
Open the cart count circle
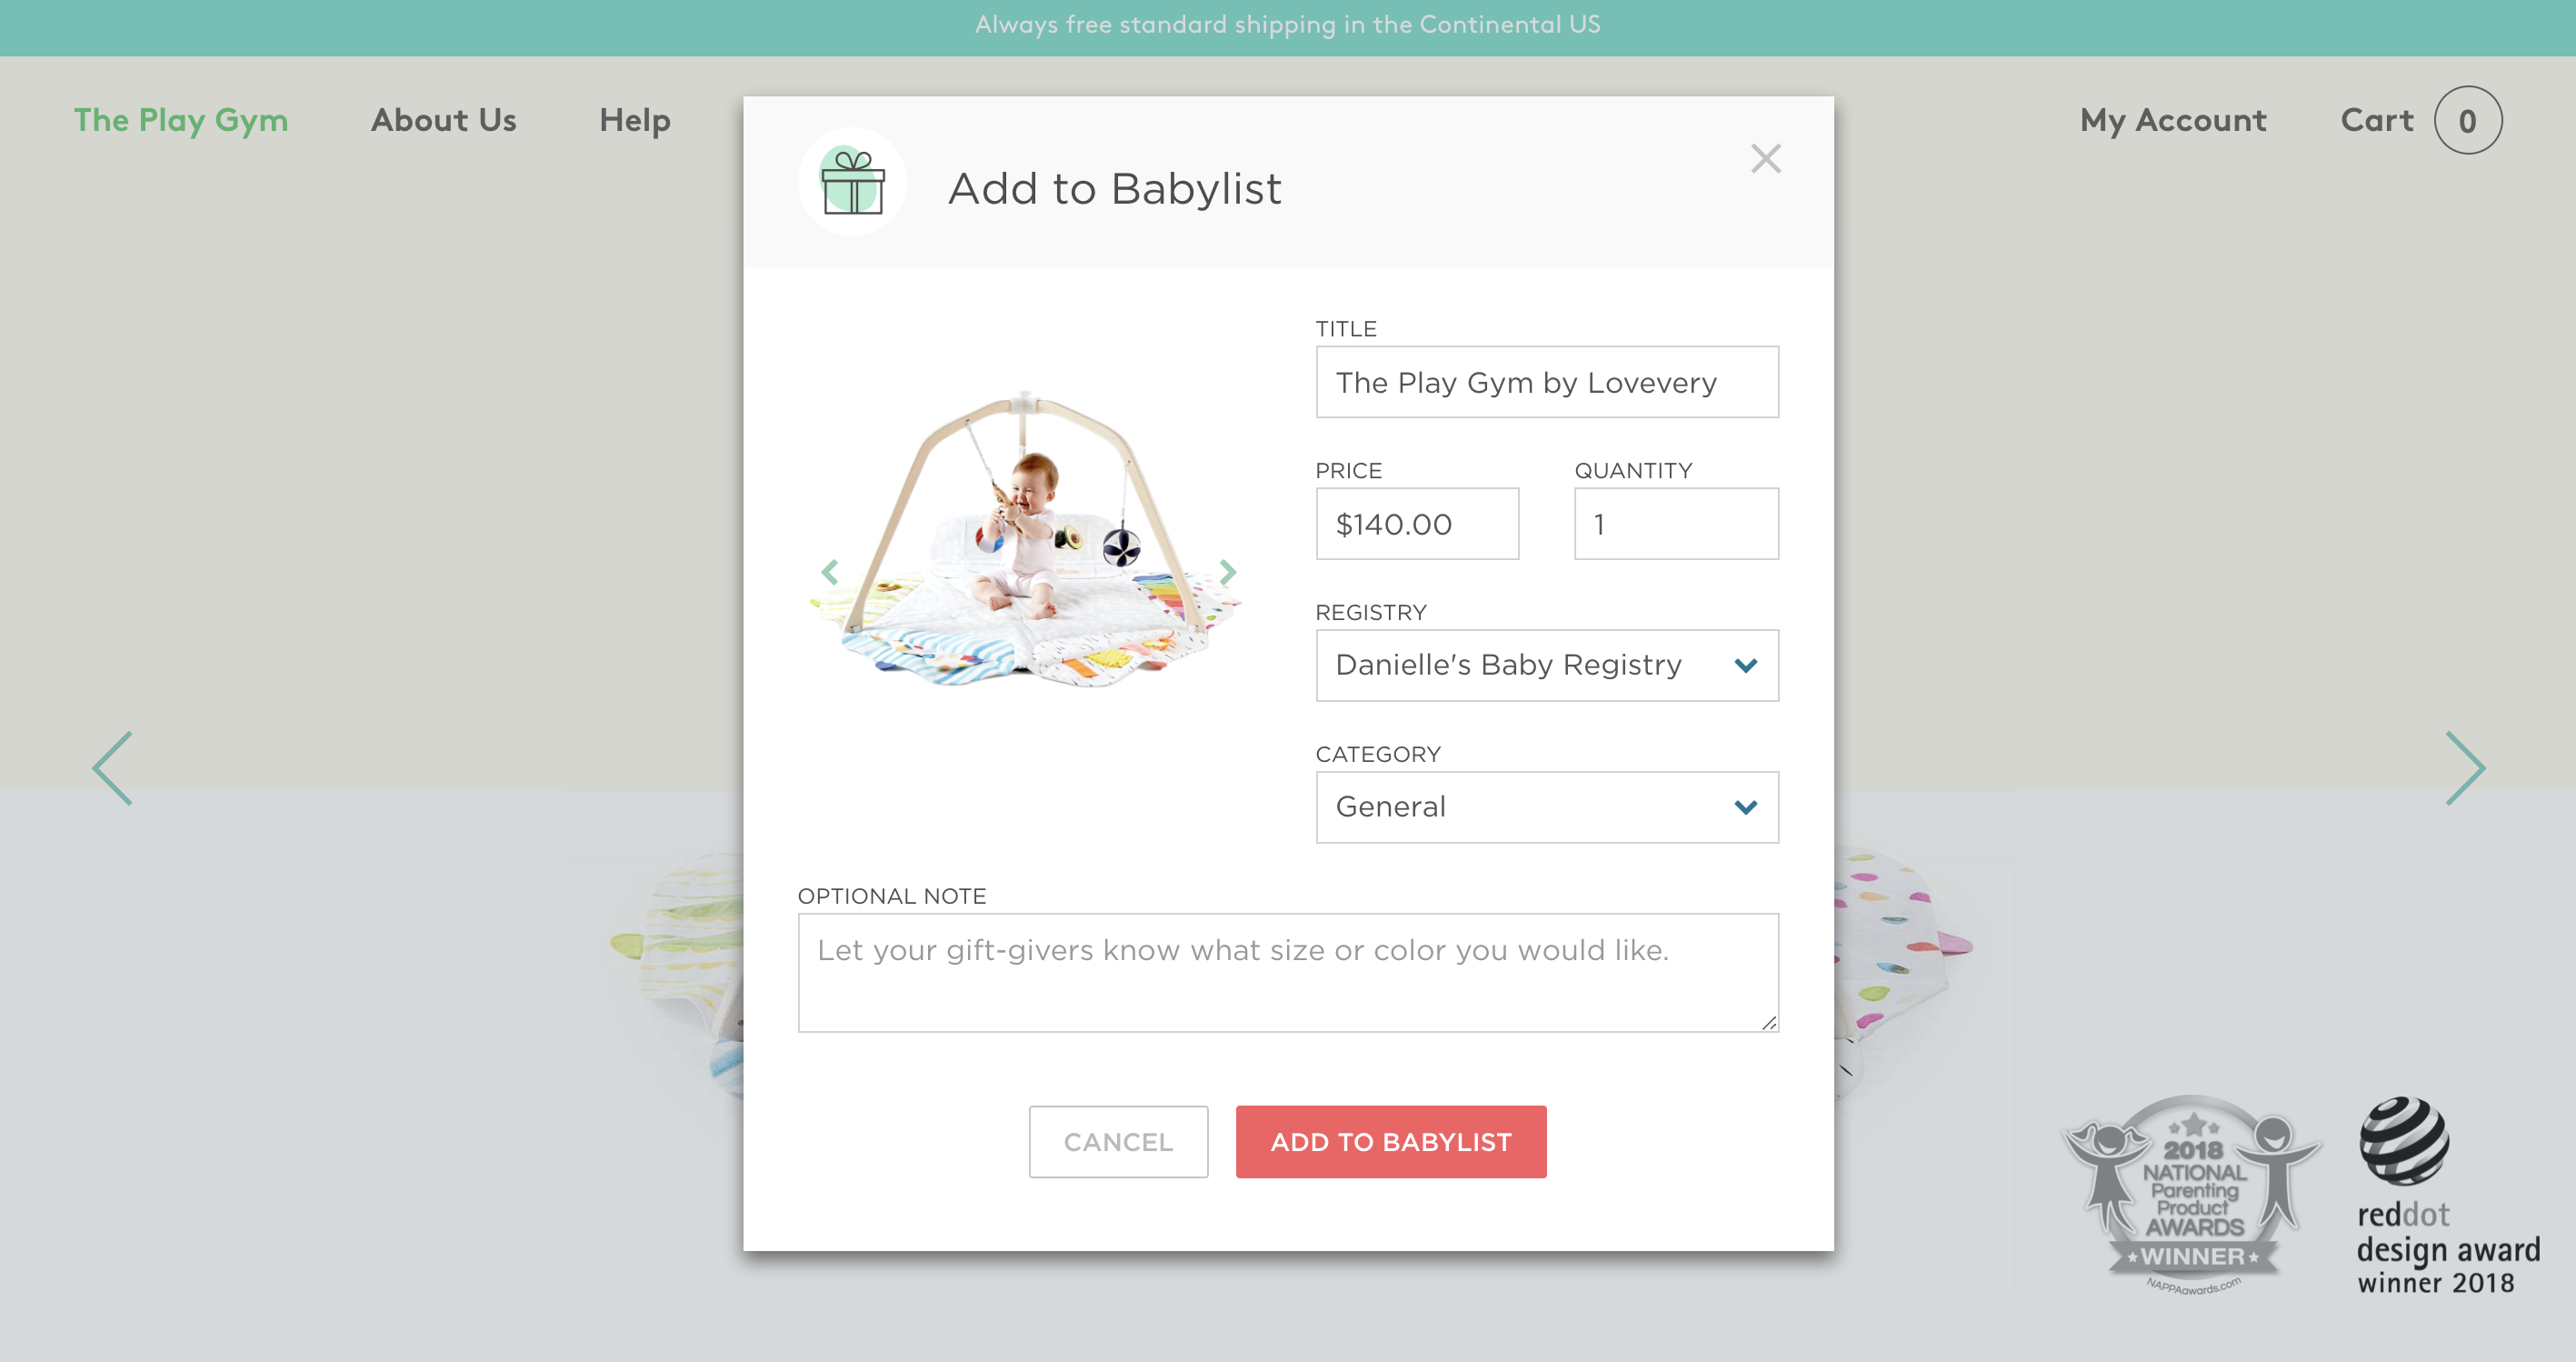tap(2468, 120)
